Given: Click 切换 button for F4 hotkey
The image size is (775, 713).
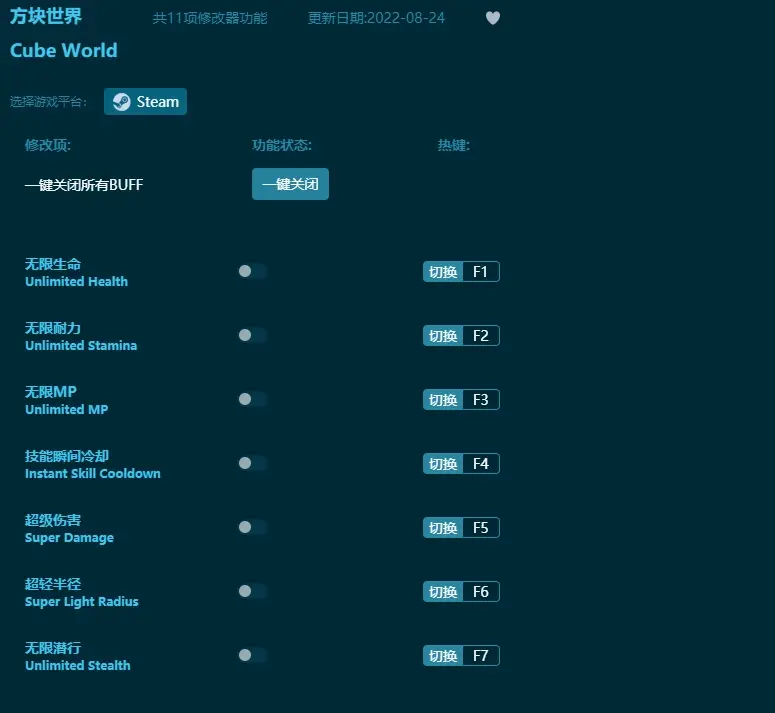Looking at the screenshot, I should (x=443, y=463).
